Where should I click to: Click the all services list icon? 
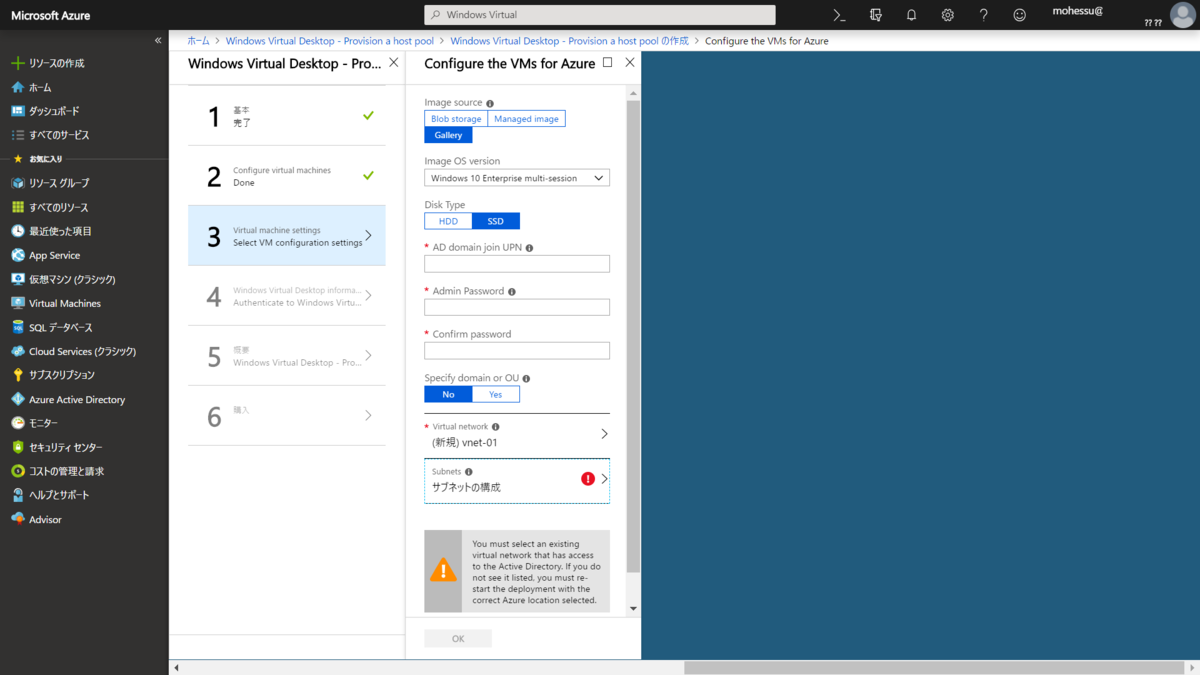[17, 135]
